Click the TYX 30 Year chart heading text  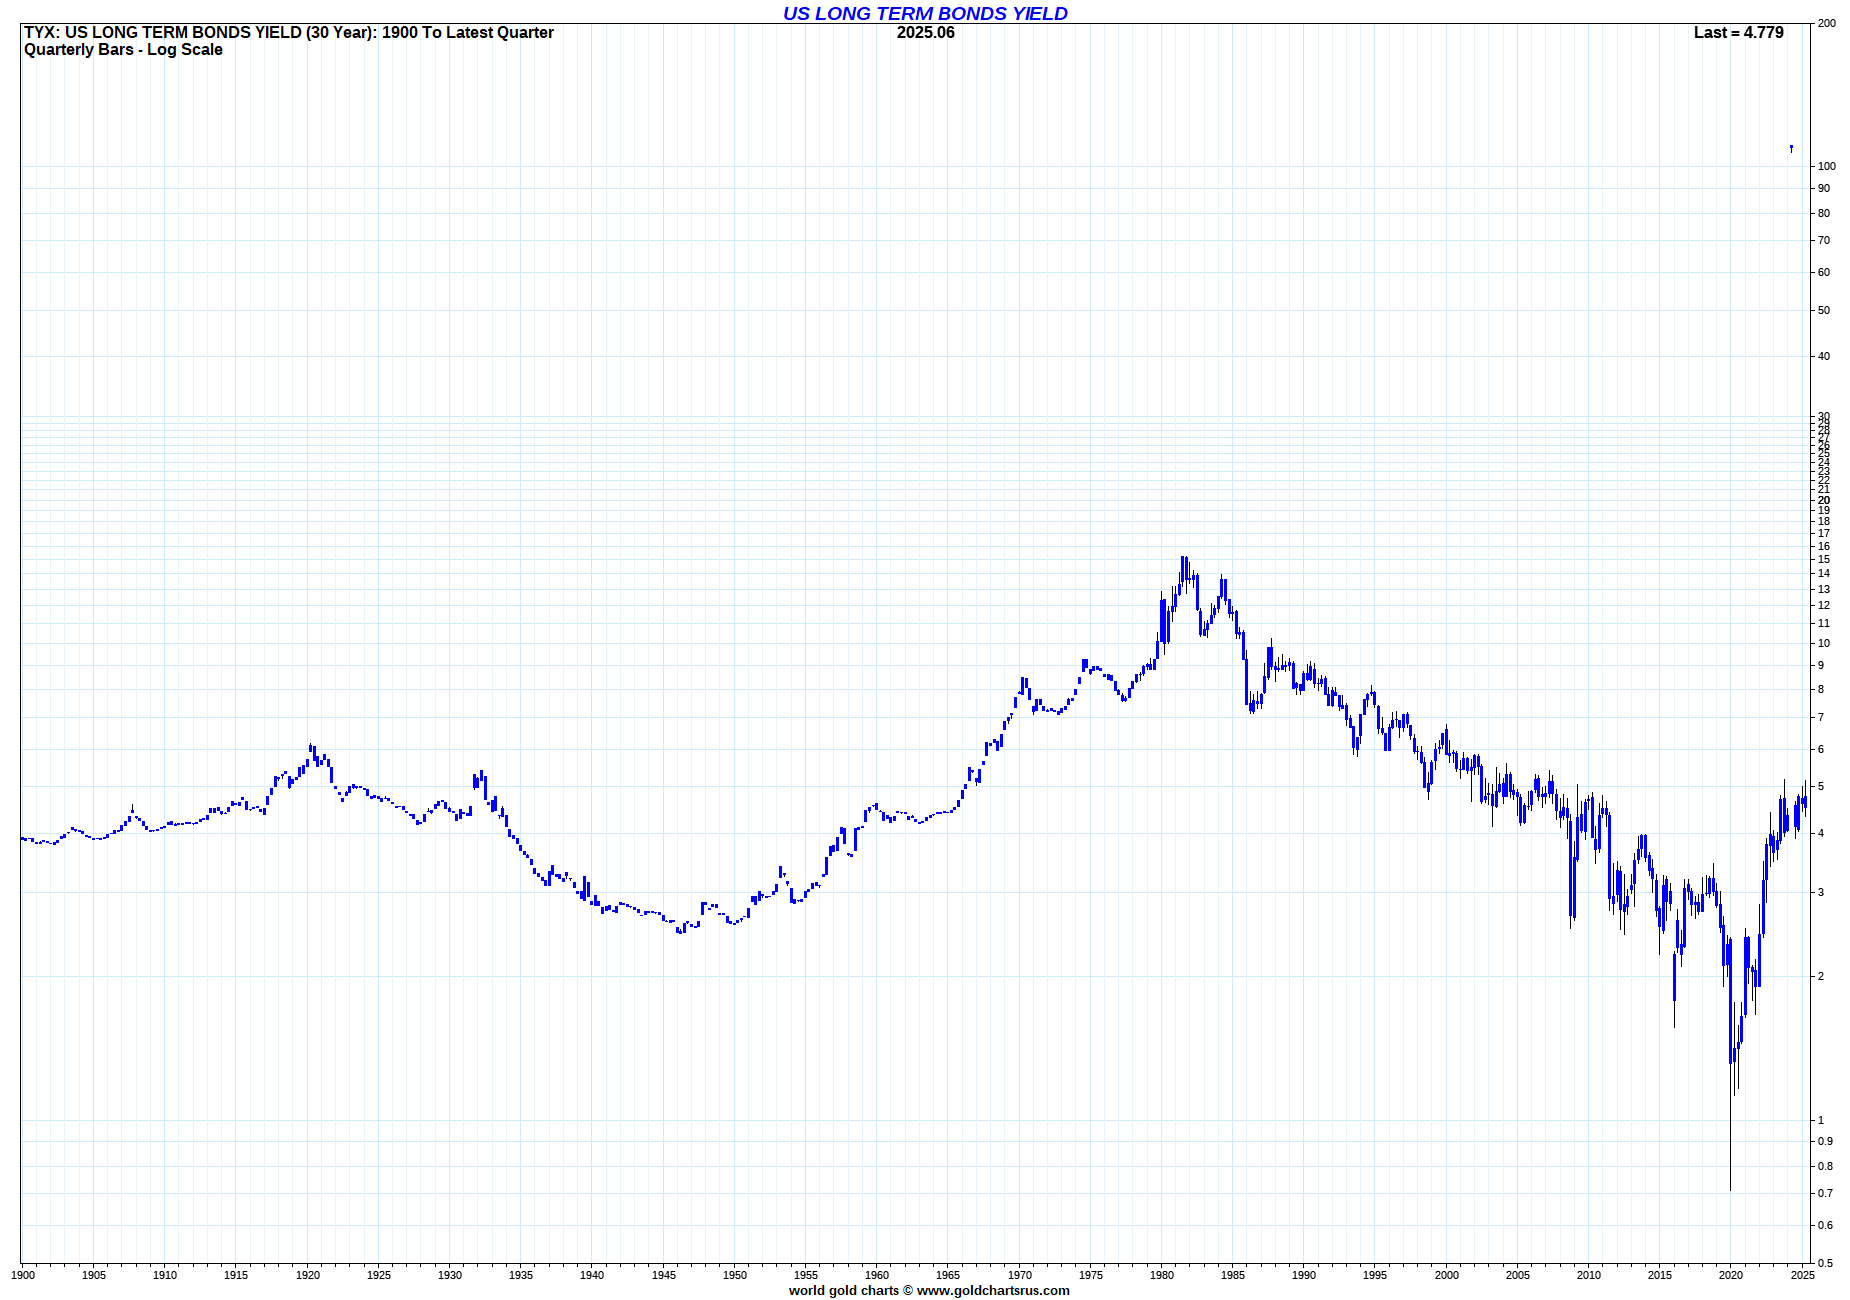click(x=289, y=33)
